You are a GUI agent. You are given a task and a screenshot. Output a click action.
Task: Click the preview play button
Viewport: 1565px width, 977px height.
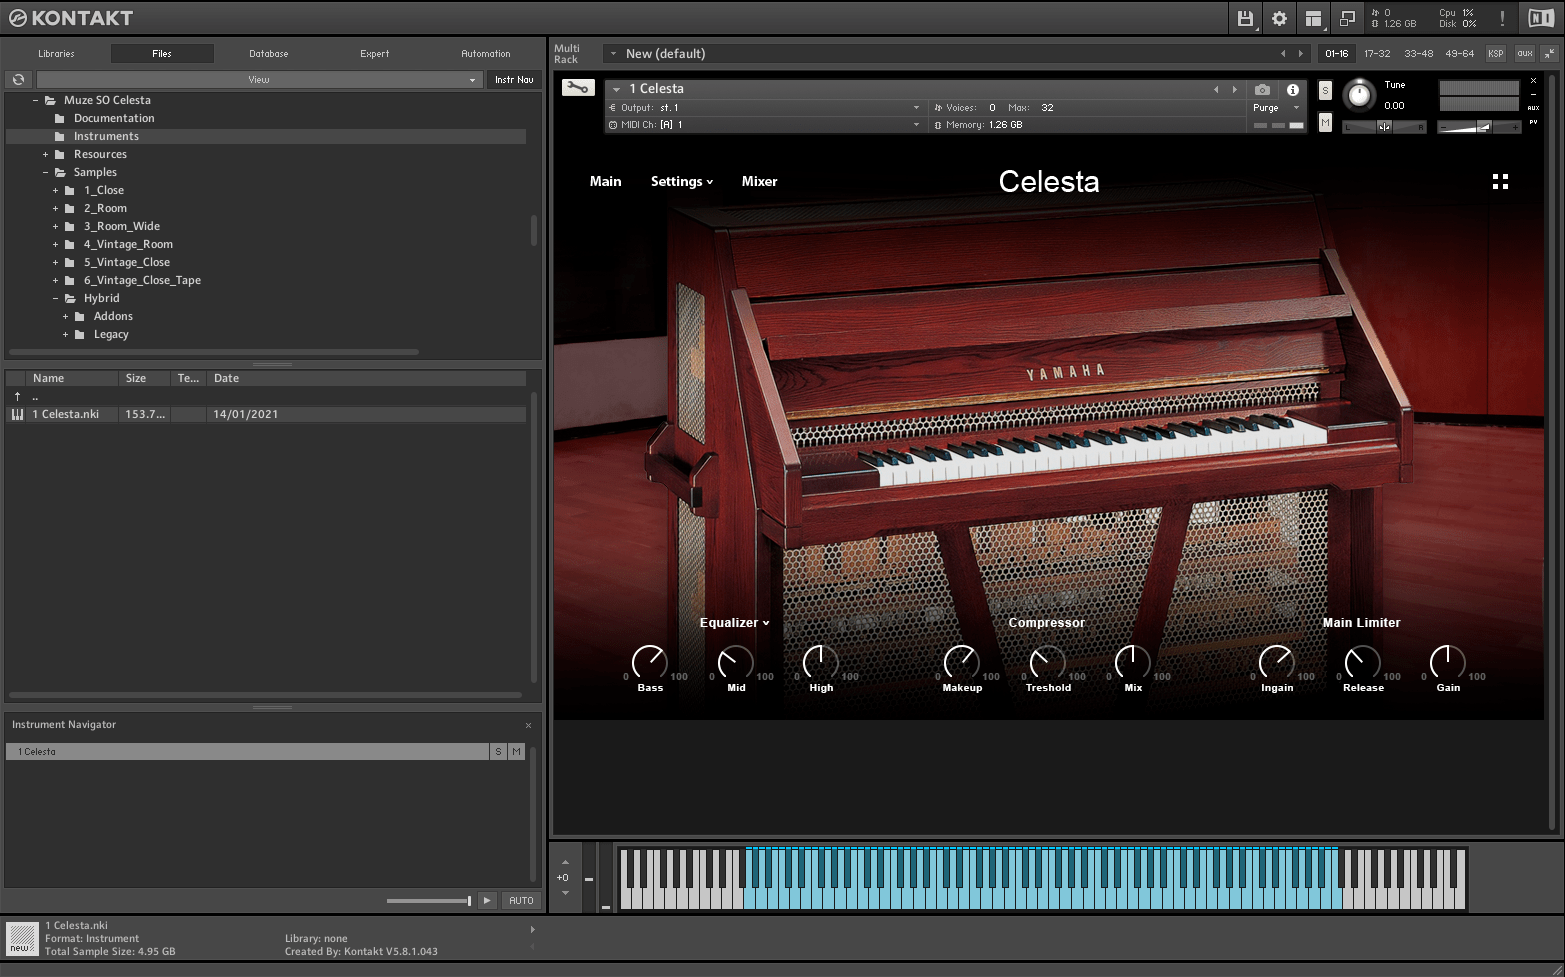point(487,900)
